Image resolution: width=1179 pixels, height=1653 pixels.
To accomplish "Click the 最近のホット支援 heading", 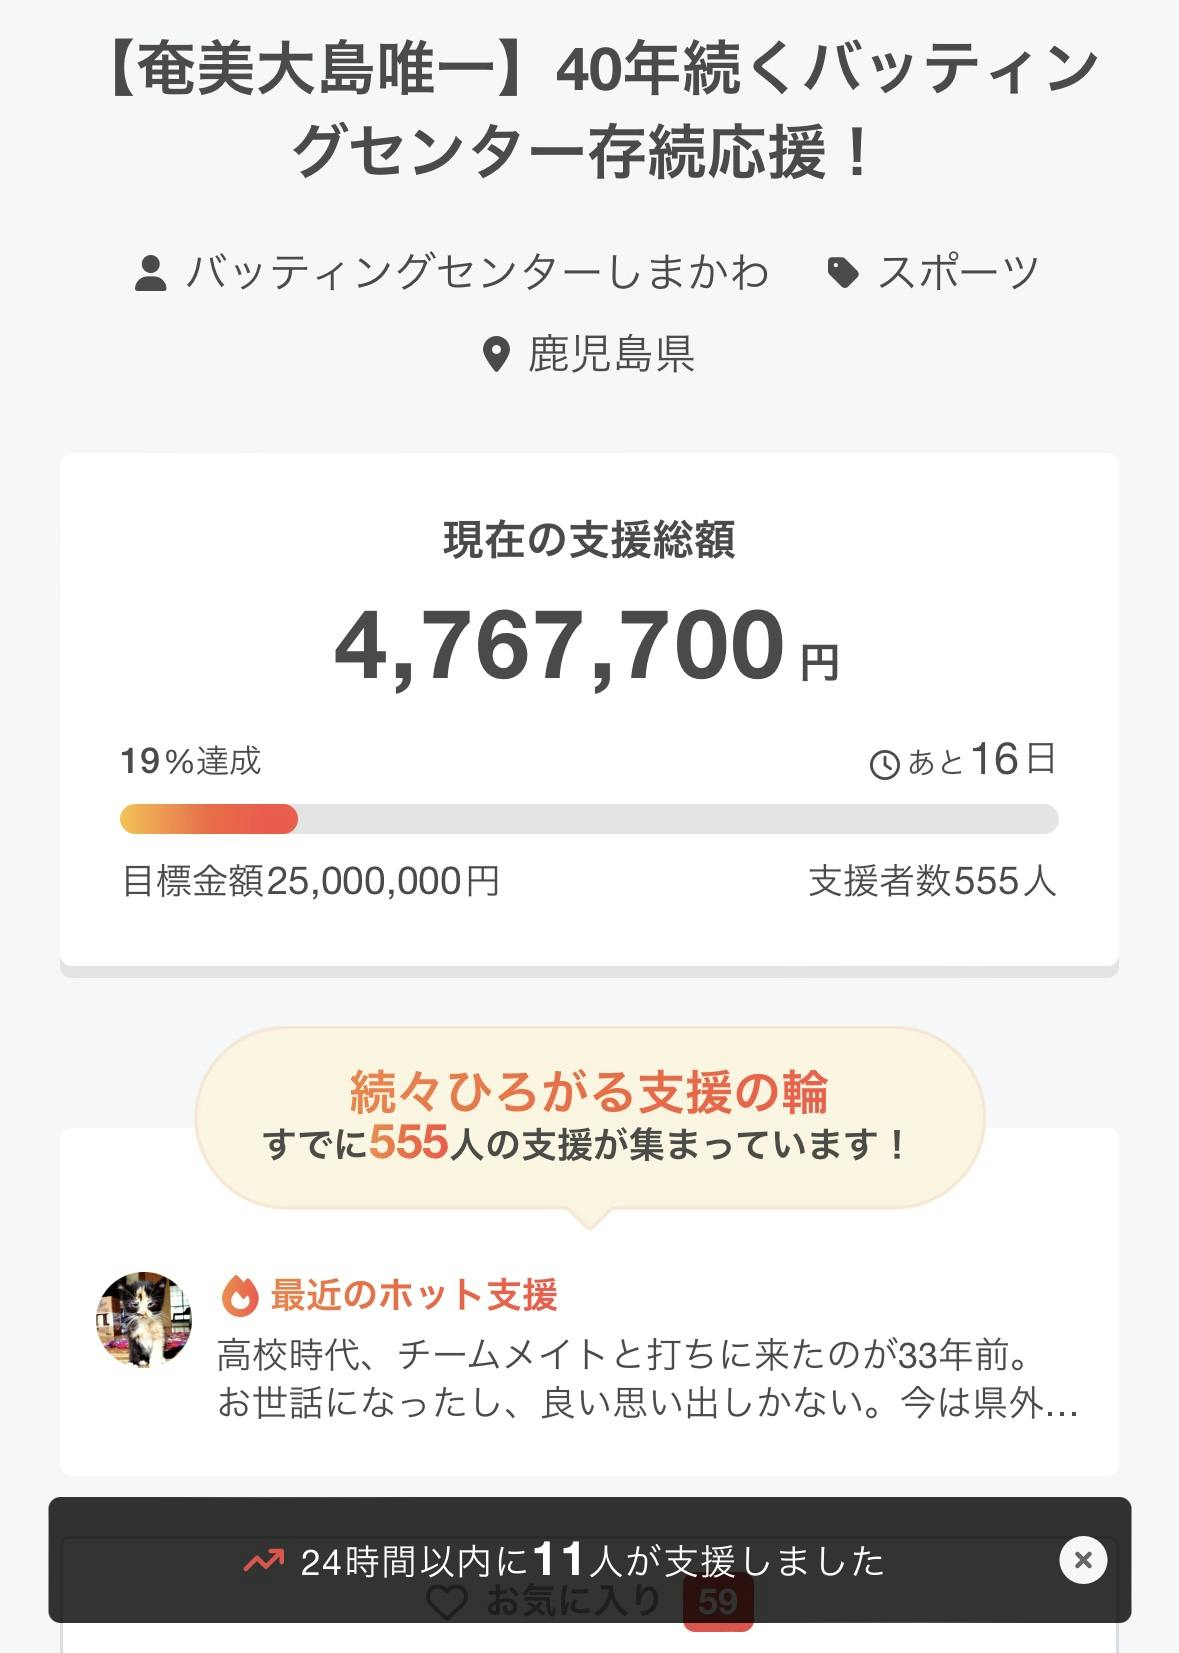I will pos(413,1295).
